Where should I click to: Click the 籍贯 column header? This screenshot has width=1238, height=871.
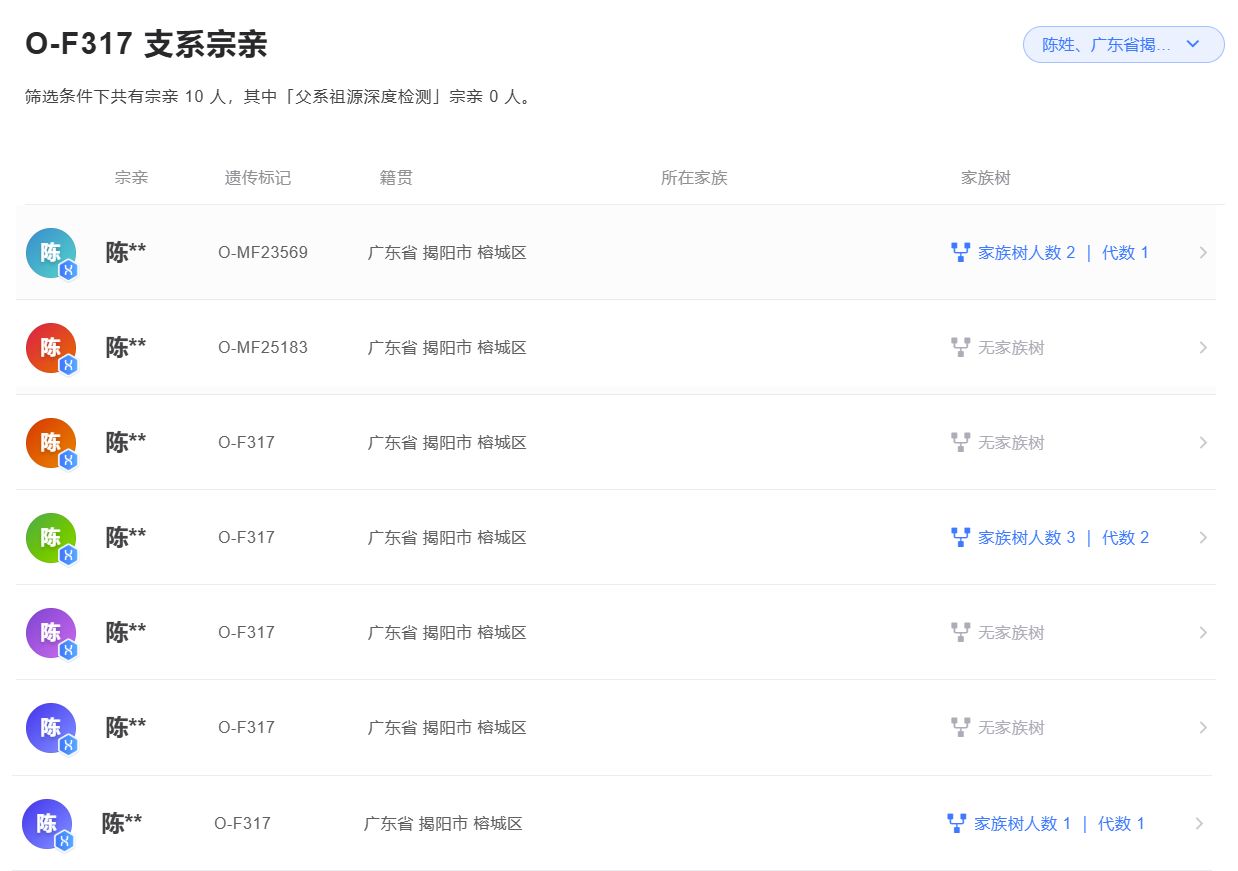pyautogui.click(x=396, y=178)
